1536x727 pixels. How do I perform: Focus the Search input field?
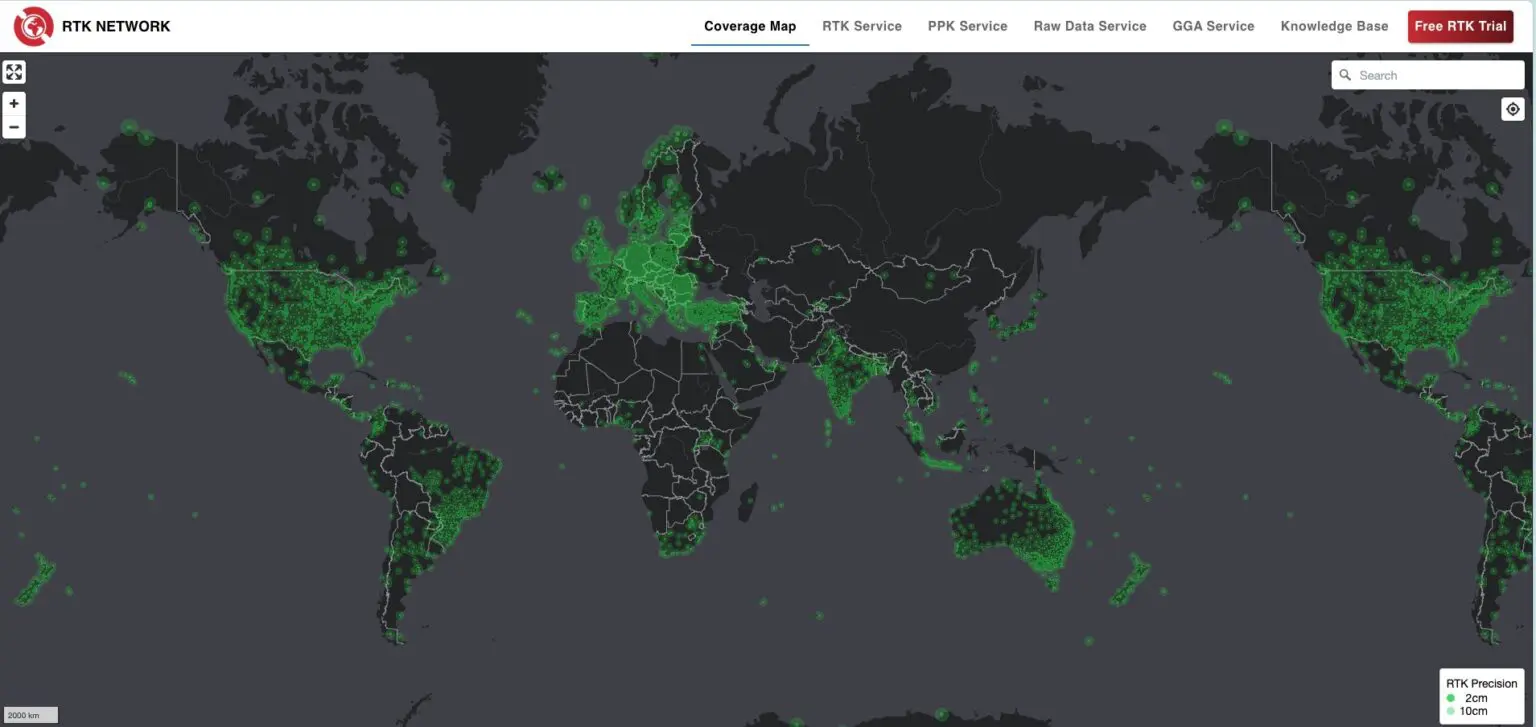[1436, 75]
